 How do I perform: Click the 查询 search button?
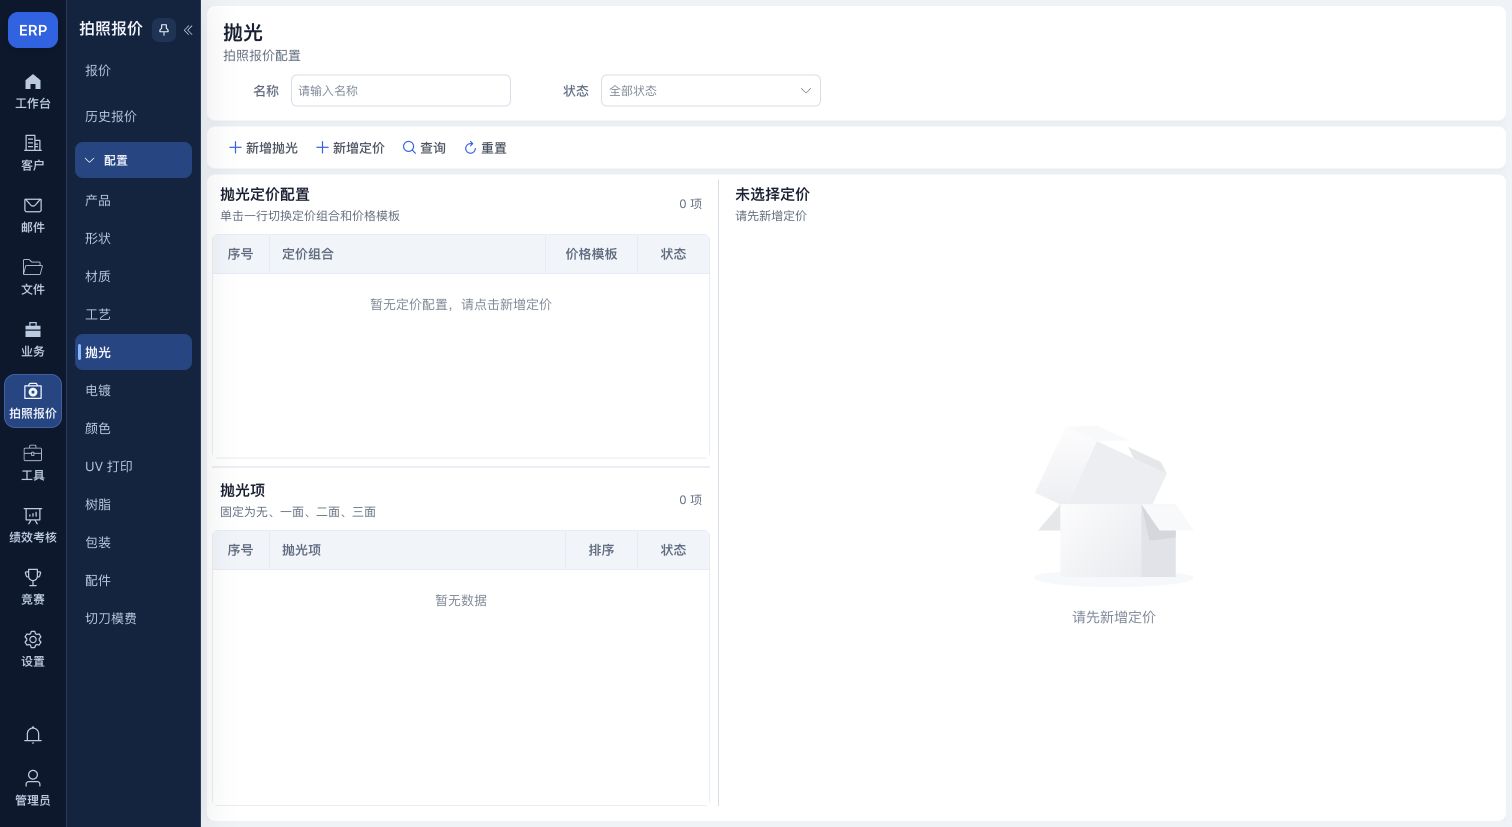424,148
